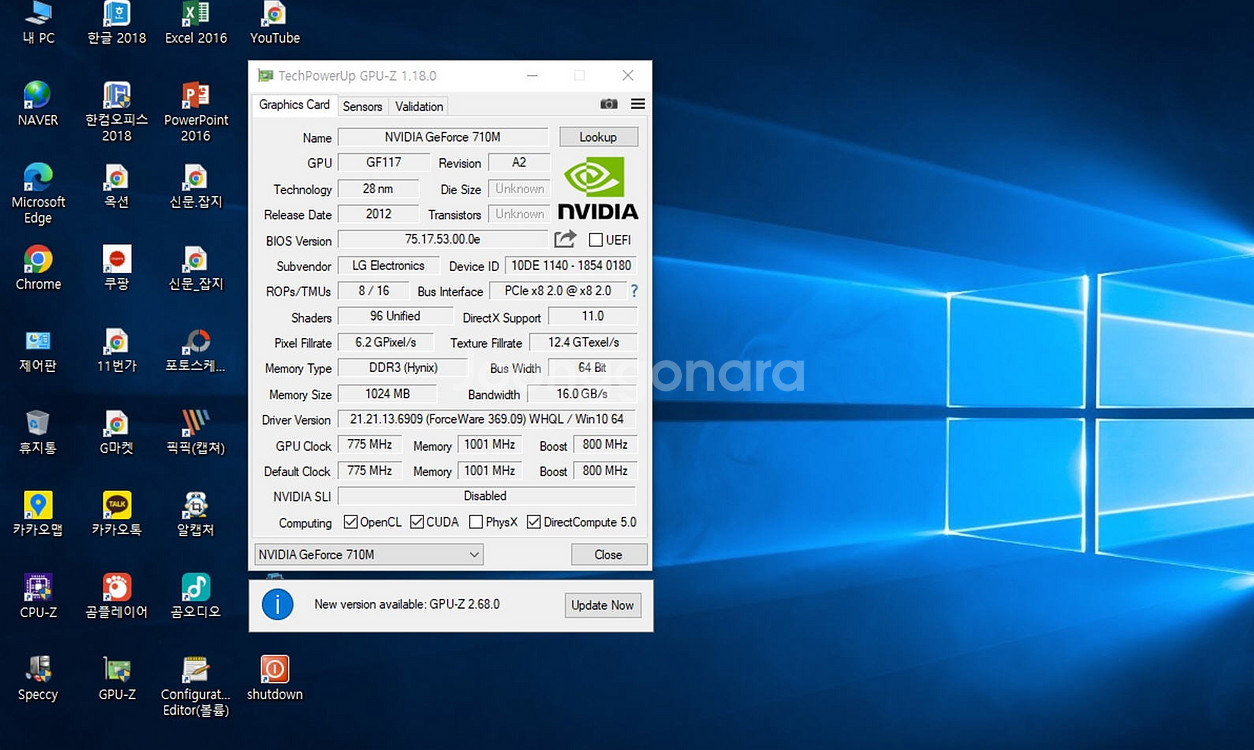Take a GPU-Z screenshot with camera icon
Image resolution: width=1254 pixels, height=750 pixels.
click(608, 104)
